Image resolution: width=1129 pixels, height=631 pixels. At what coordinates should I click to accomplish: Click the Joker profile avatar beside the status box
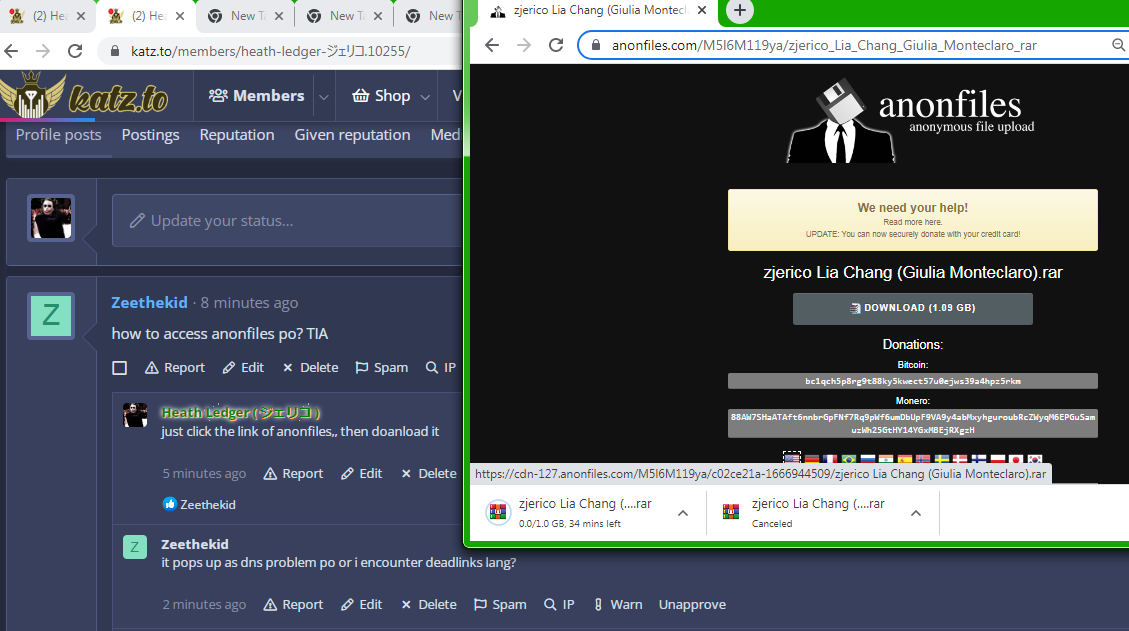tap(51, 218)
